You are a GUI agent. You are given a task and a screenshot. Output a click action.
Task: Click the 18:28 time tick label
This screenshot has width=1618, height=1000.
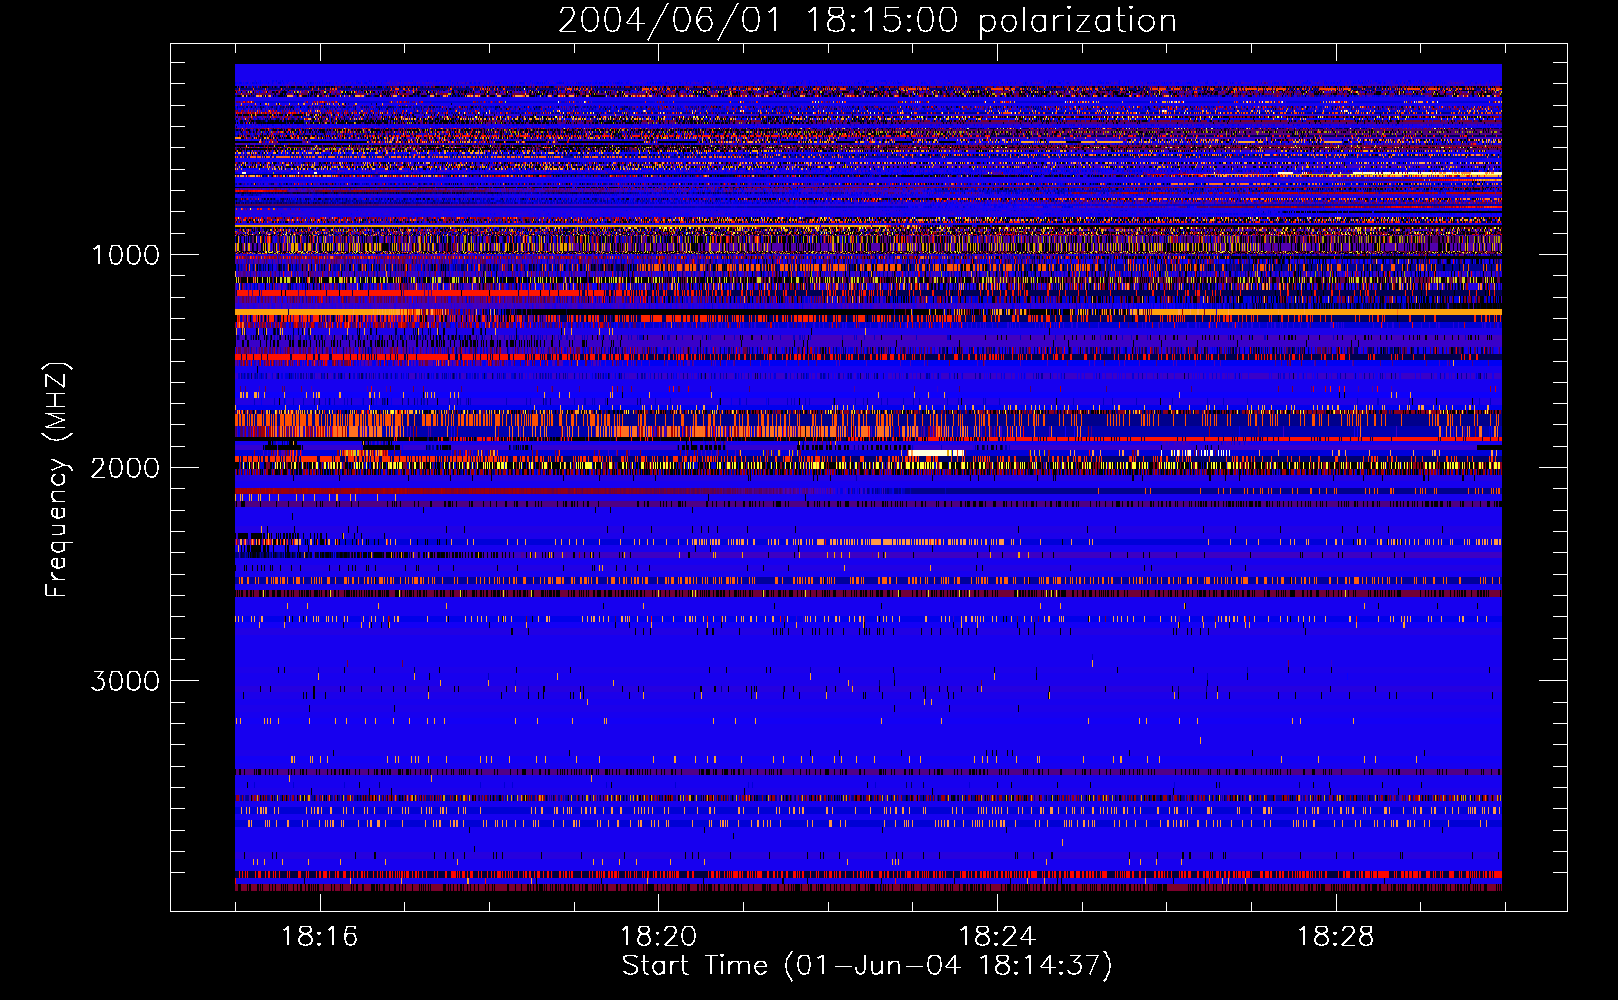tap(1336, 936)
